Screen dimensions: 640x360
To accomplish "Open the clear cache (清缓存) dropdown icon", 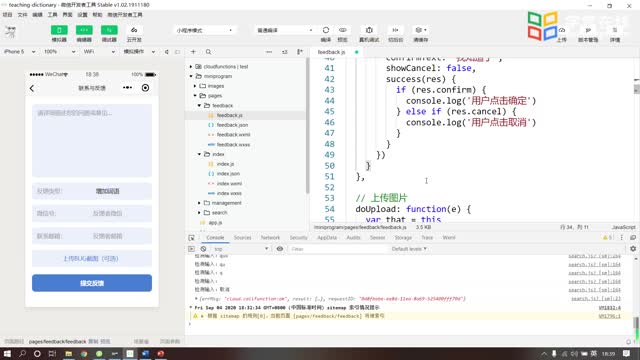I will (x=420, y=30).
